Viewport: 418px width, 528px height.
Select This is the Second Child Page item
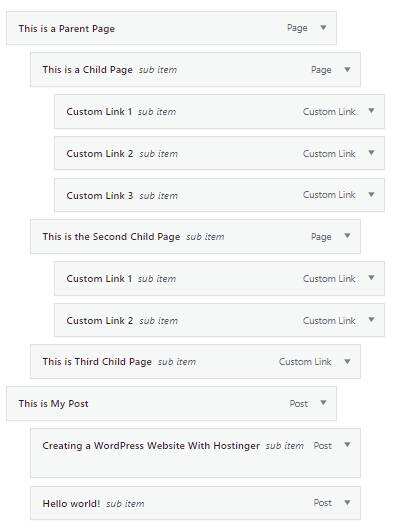tap(195, 236)
